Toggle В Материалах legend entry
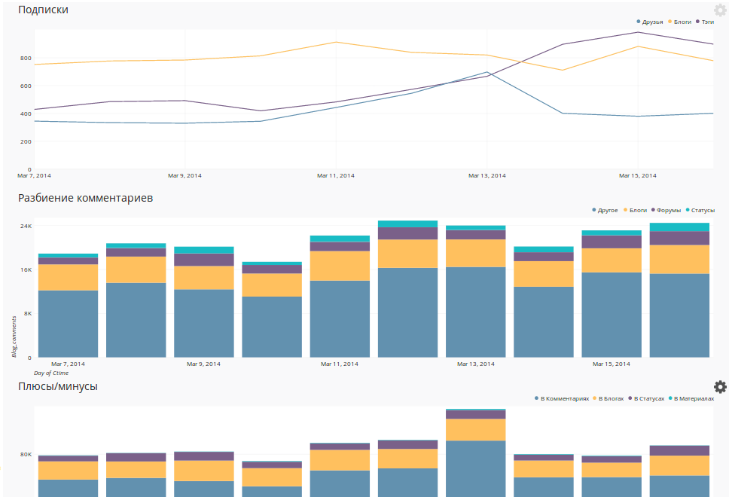 tap(691, 399)
